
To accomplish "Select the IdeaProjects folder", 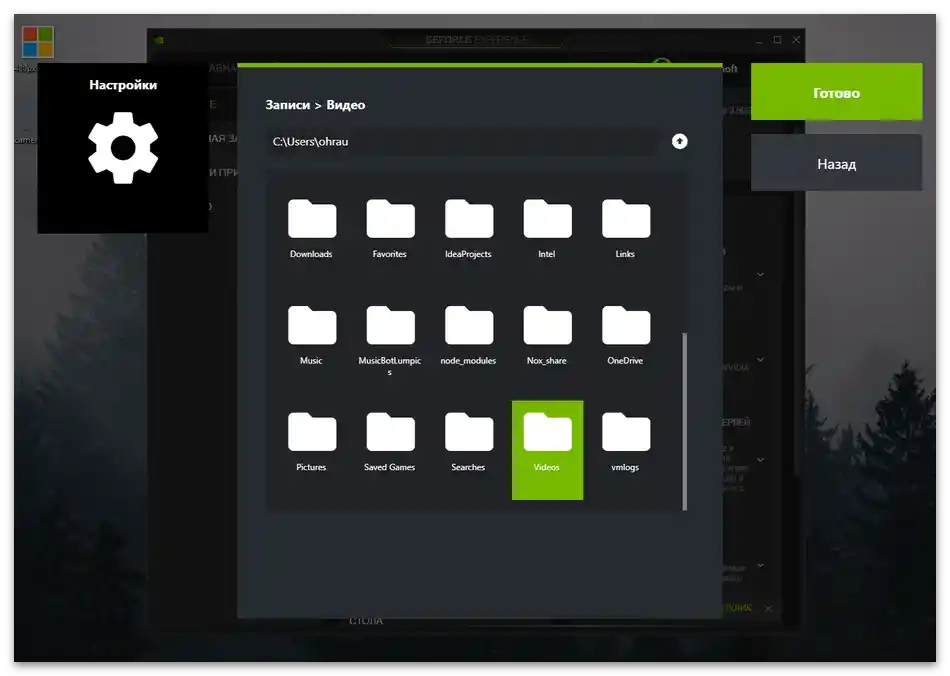I will (468, 229).
